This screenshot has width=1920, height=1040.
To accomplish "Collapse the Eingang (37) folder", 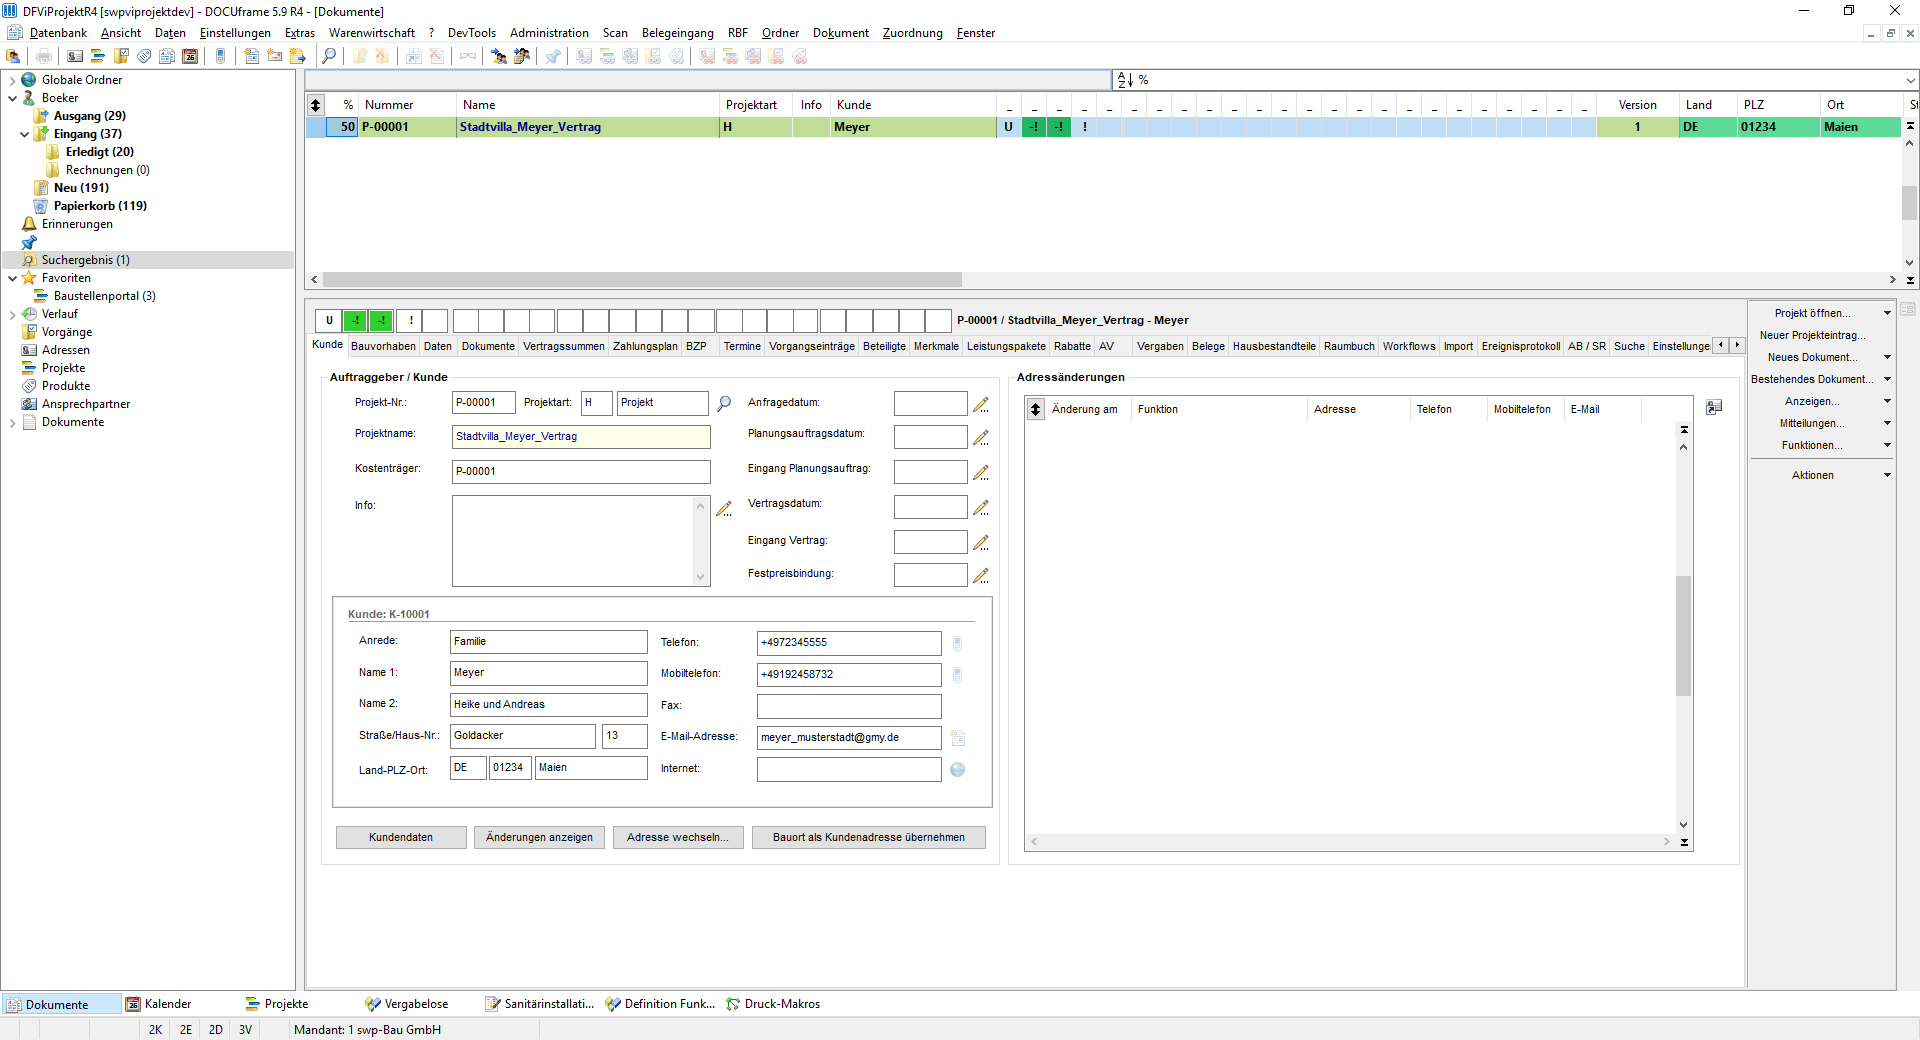I will (24, 134).
